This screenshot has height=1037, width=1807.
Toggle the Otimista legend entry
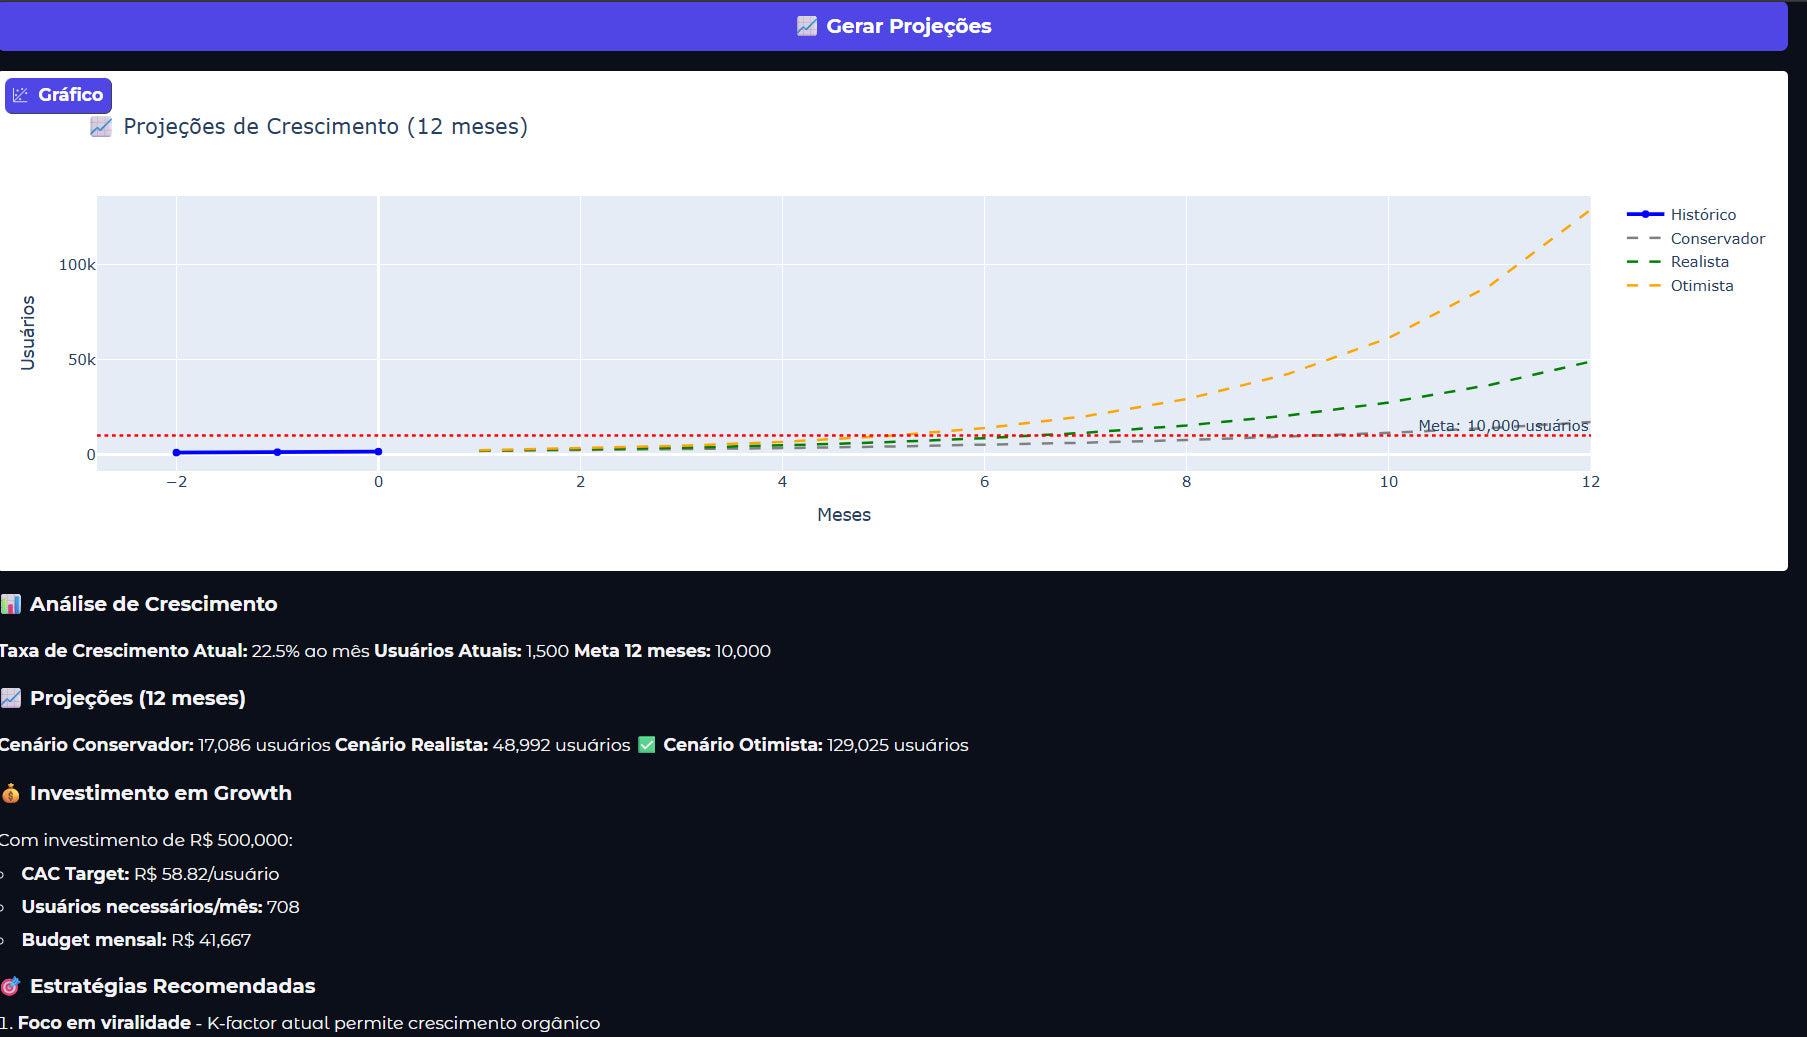coord(1701,286)
